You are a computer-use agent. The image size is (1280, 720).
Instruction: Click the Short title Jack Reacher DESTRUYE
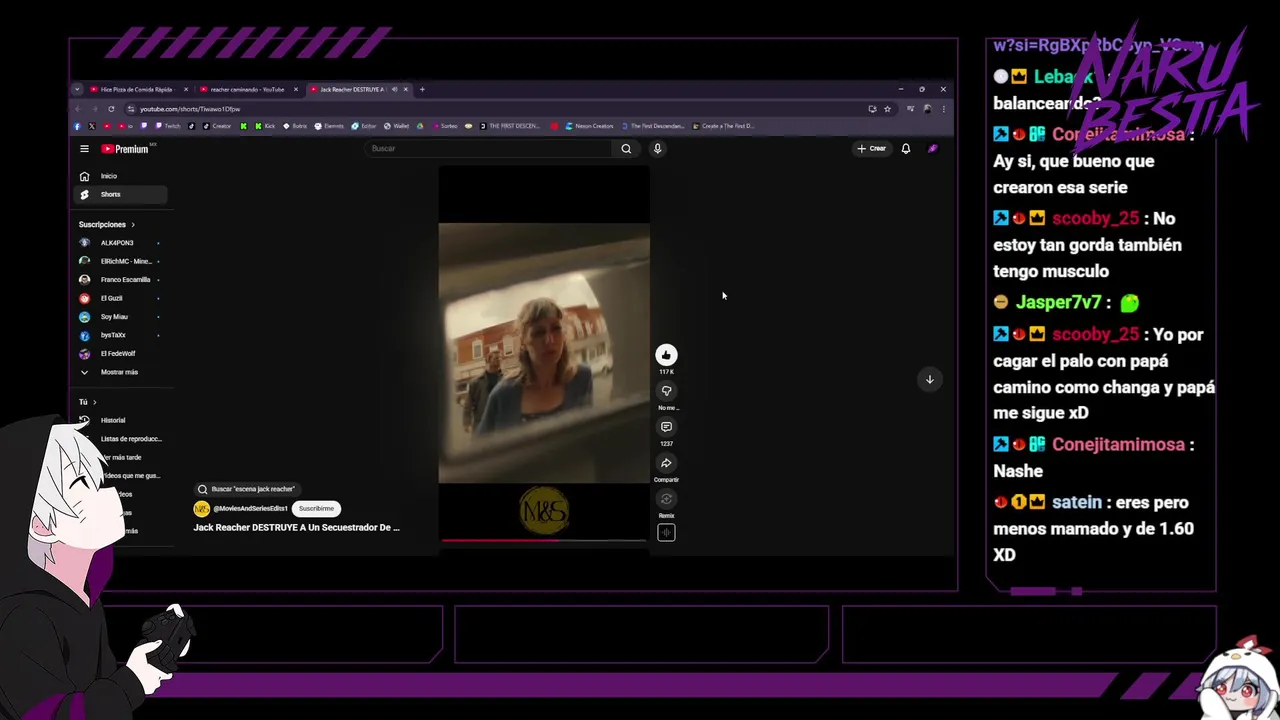click(296, 527)
